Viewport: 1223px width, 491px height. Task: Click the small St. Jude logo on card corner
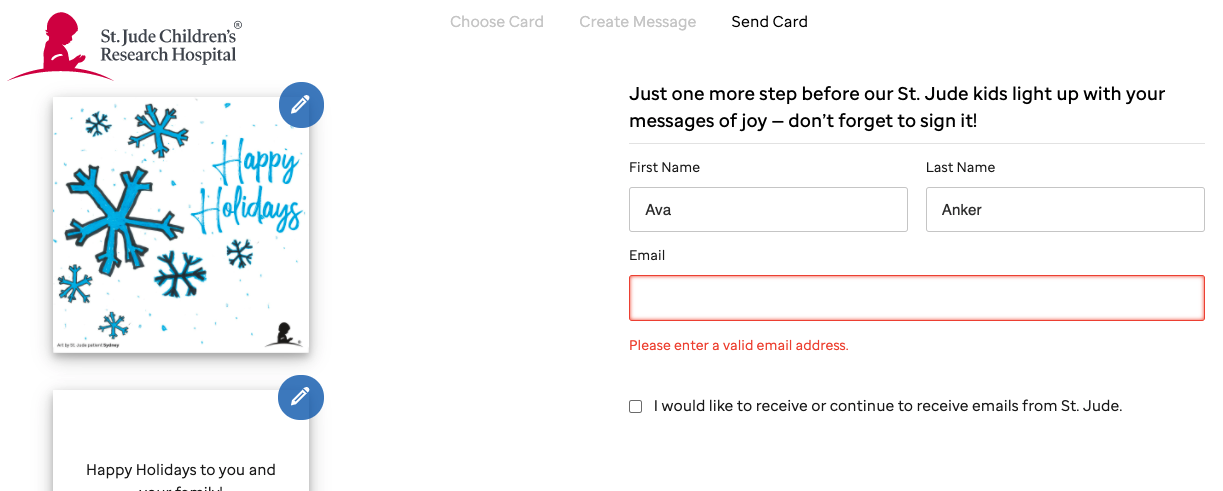pos(282,334)
